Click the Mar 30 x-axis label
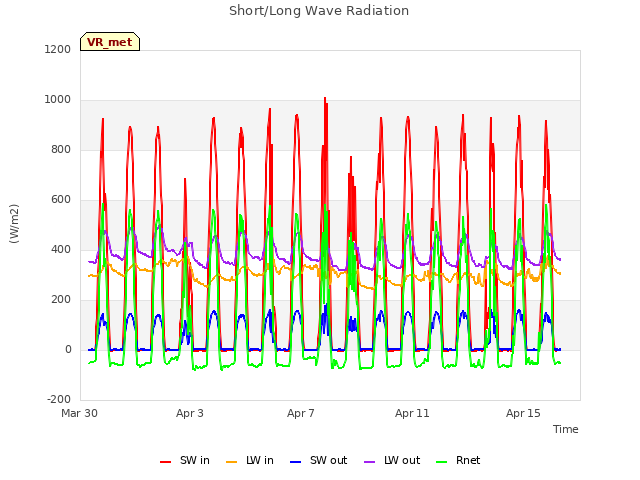The image size is (640, 480). click(79, 413)
